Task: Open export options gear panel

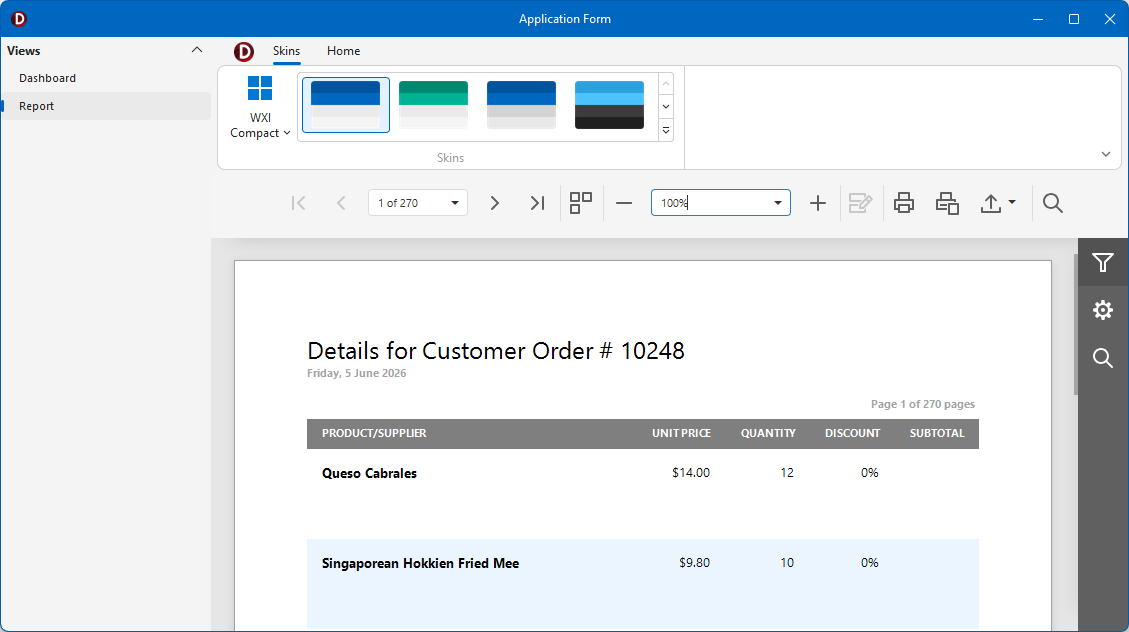Action: pos(1103,310)
